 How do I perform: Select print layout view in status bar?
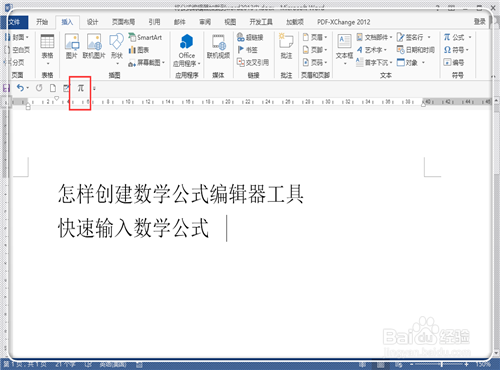(381, 365)
